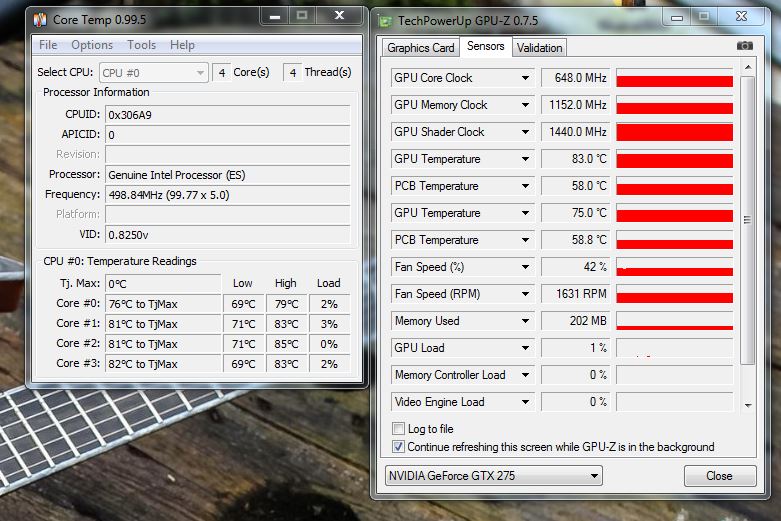This screenshot has width=781, height=521.
Task: Open the File menu in Core Temp
Action: click(48, 45)
